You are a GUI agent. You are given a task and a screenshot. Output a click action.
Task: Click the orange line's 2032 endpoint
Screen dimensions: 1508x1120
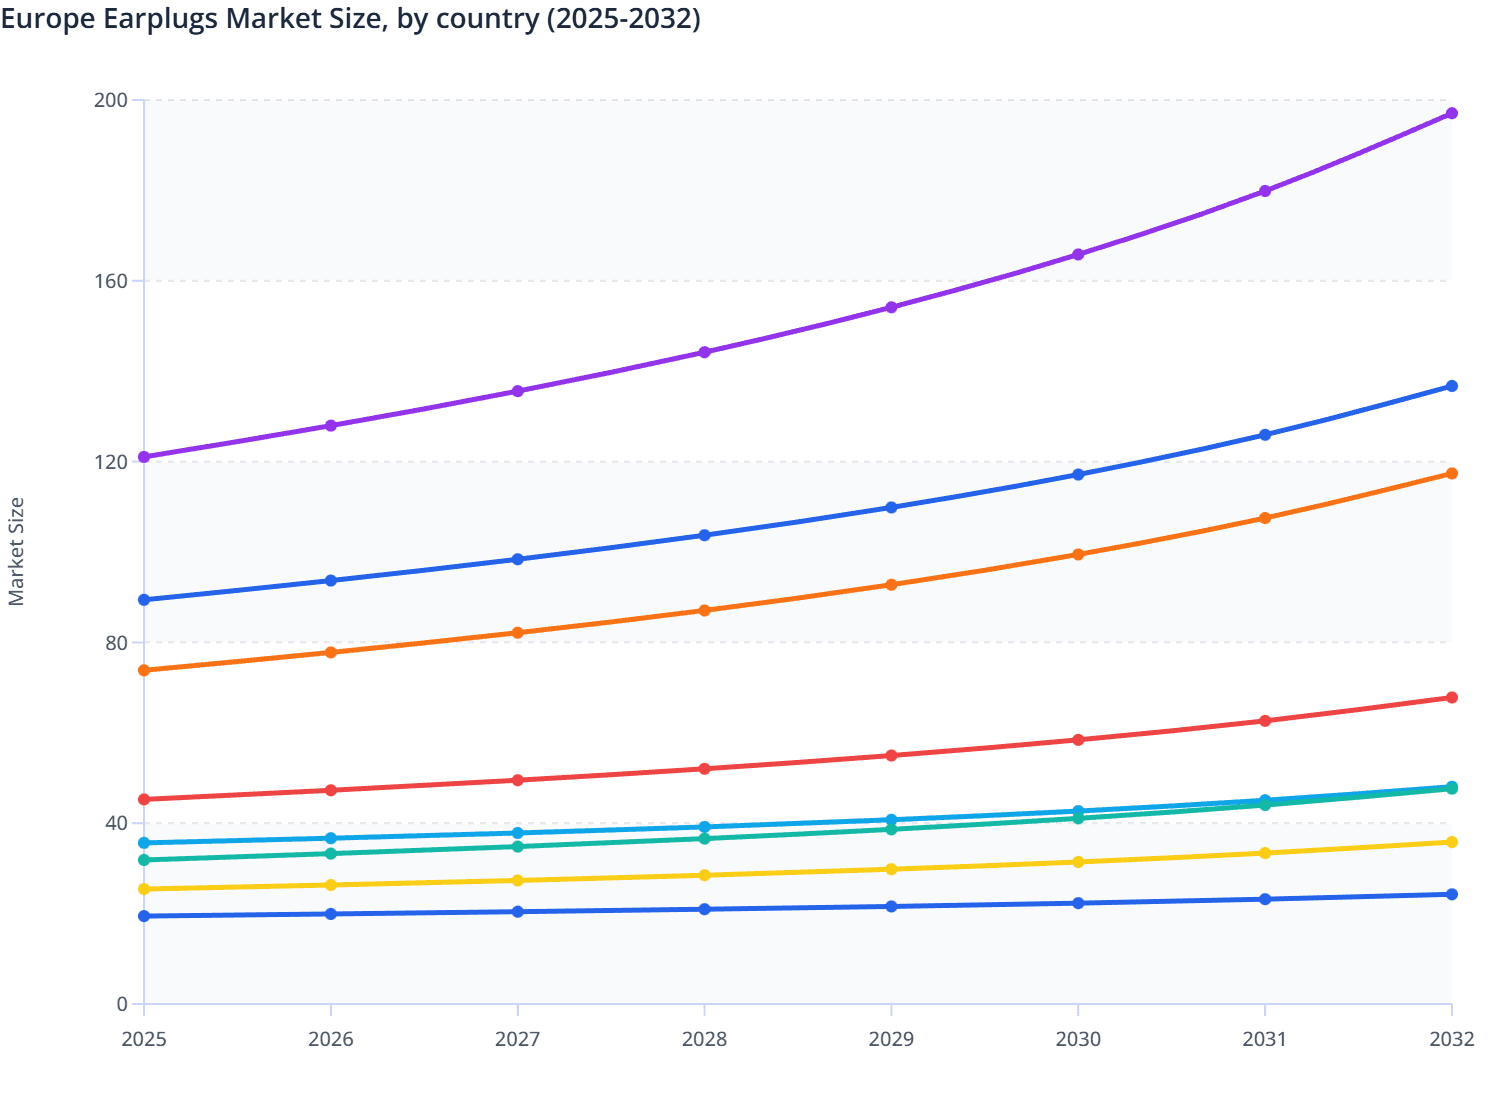1451,472
